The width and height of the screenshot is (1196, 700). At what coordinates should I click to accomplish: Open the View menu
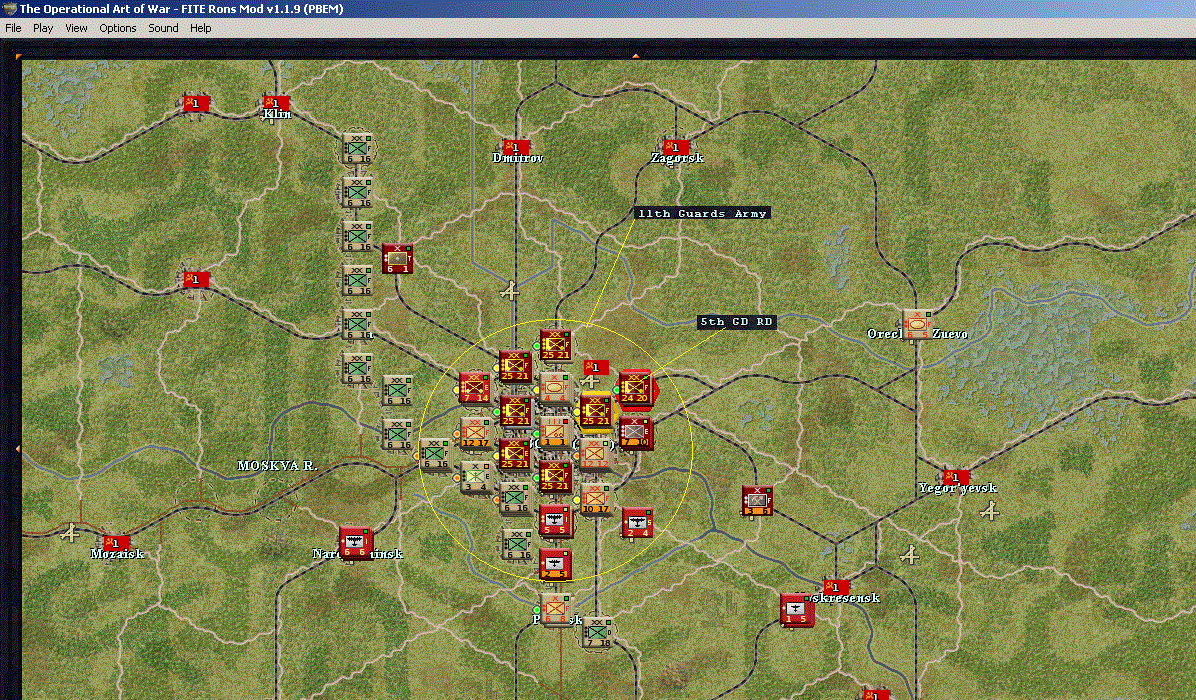click(76, 28)
